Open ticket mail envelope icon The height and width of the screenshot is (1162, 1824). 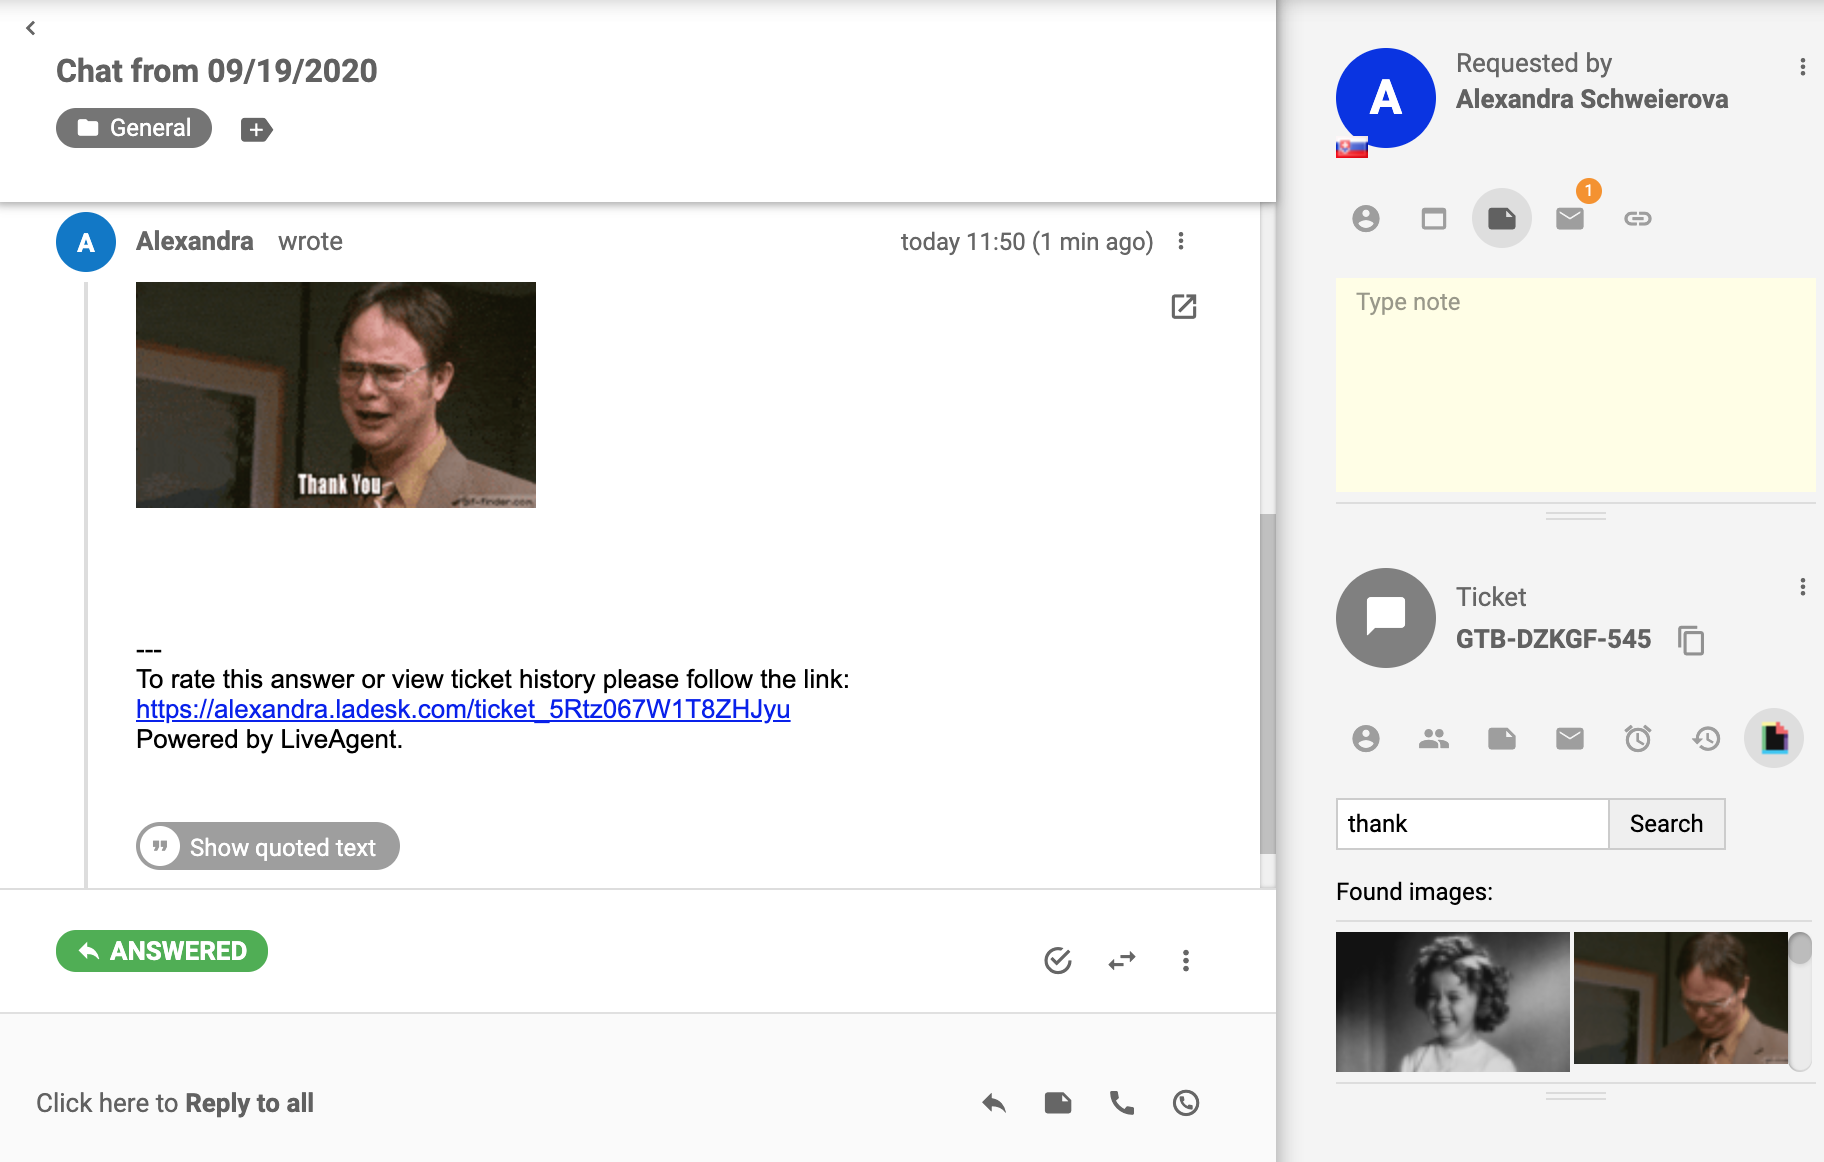click(1570, 739)
